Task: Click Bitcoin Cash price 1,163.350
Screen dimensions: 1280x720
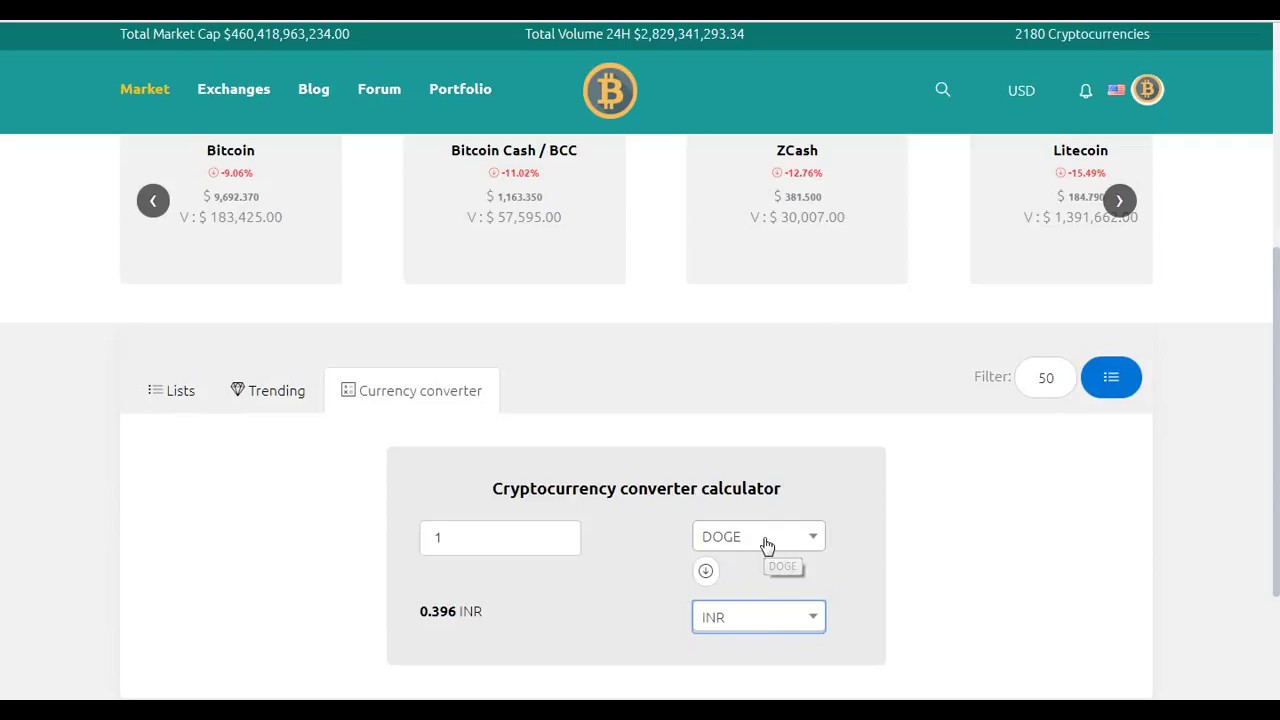Action: coord(514,197)
